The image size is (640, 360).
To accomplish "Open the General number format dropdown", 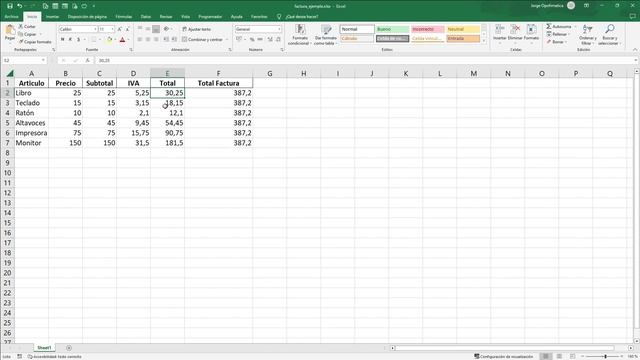I will (279, 29).
